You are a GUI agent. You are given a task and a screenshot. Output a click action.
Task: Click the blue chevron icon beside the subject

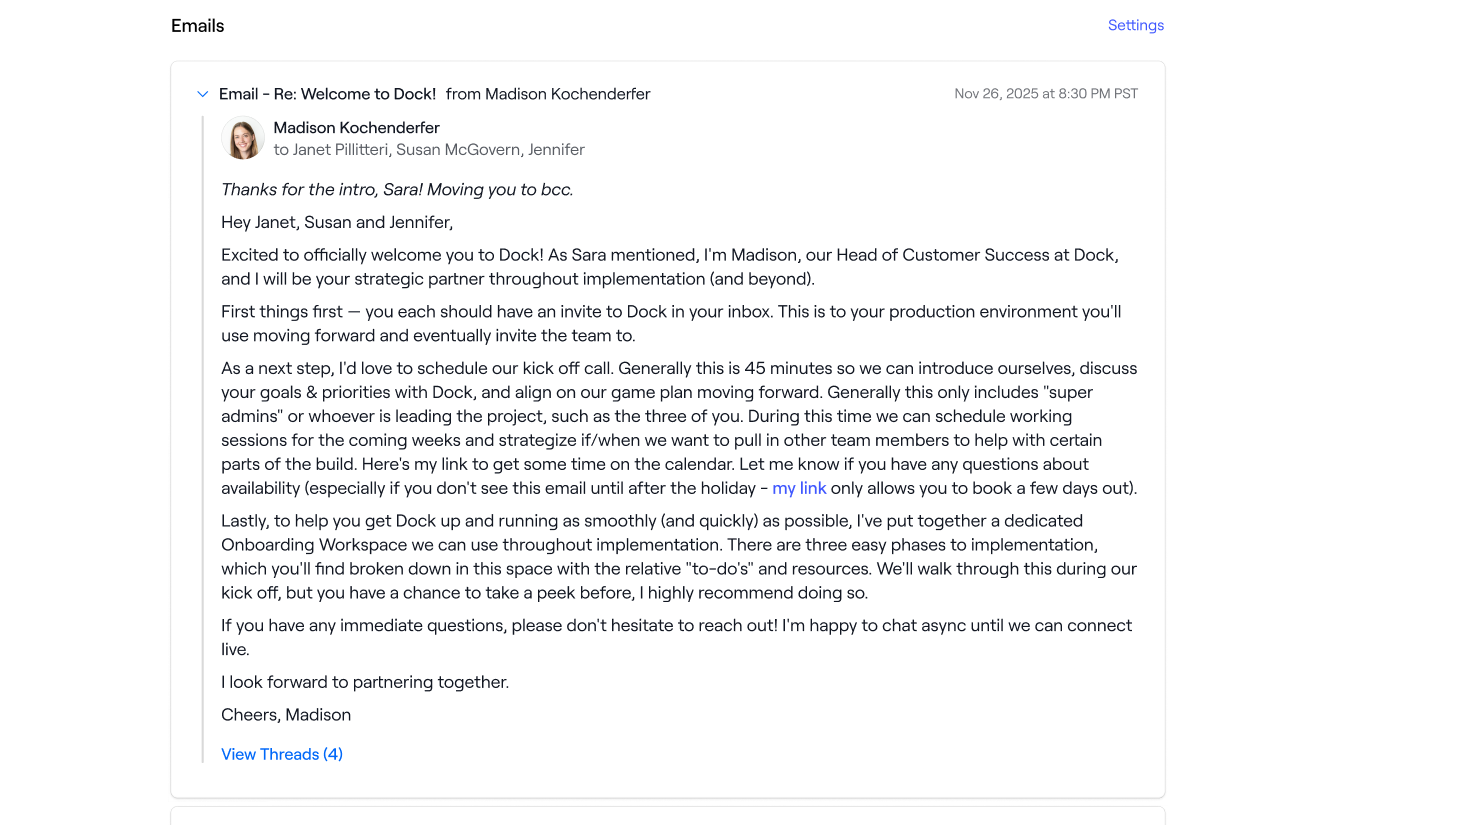click(x=203, y=94)
